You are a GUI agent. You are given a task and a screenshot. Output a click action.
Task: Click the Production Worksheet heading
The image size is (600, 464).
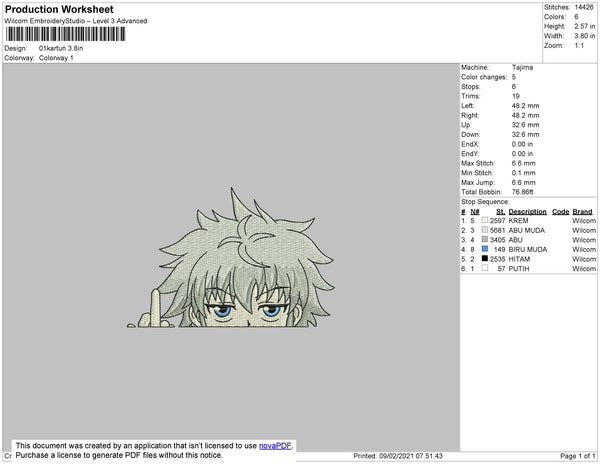[59, 9]
